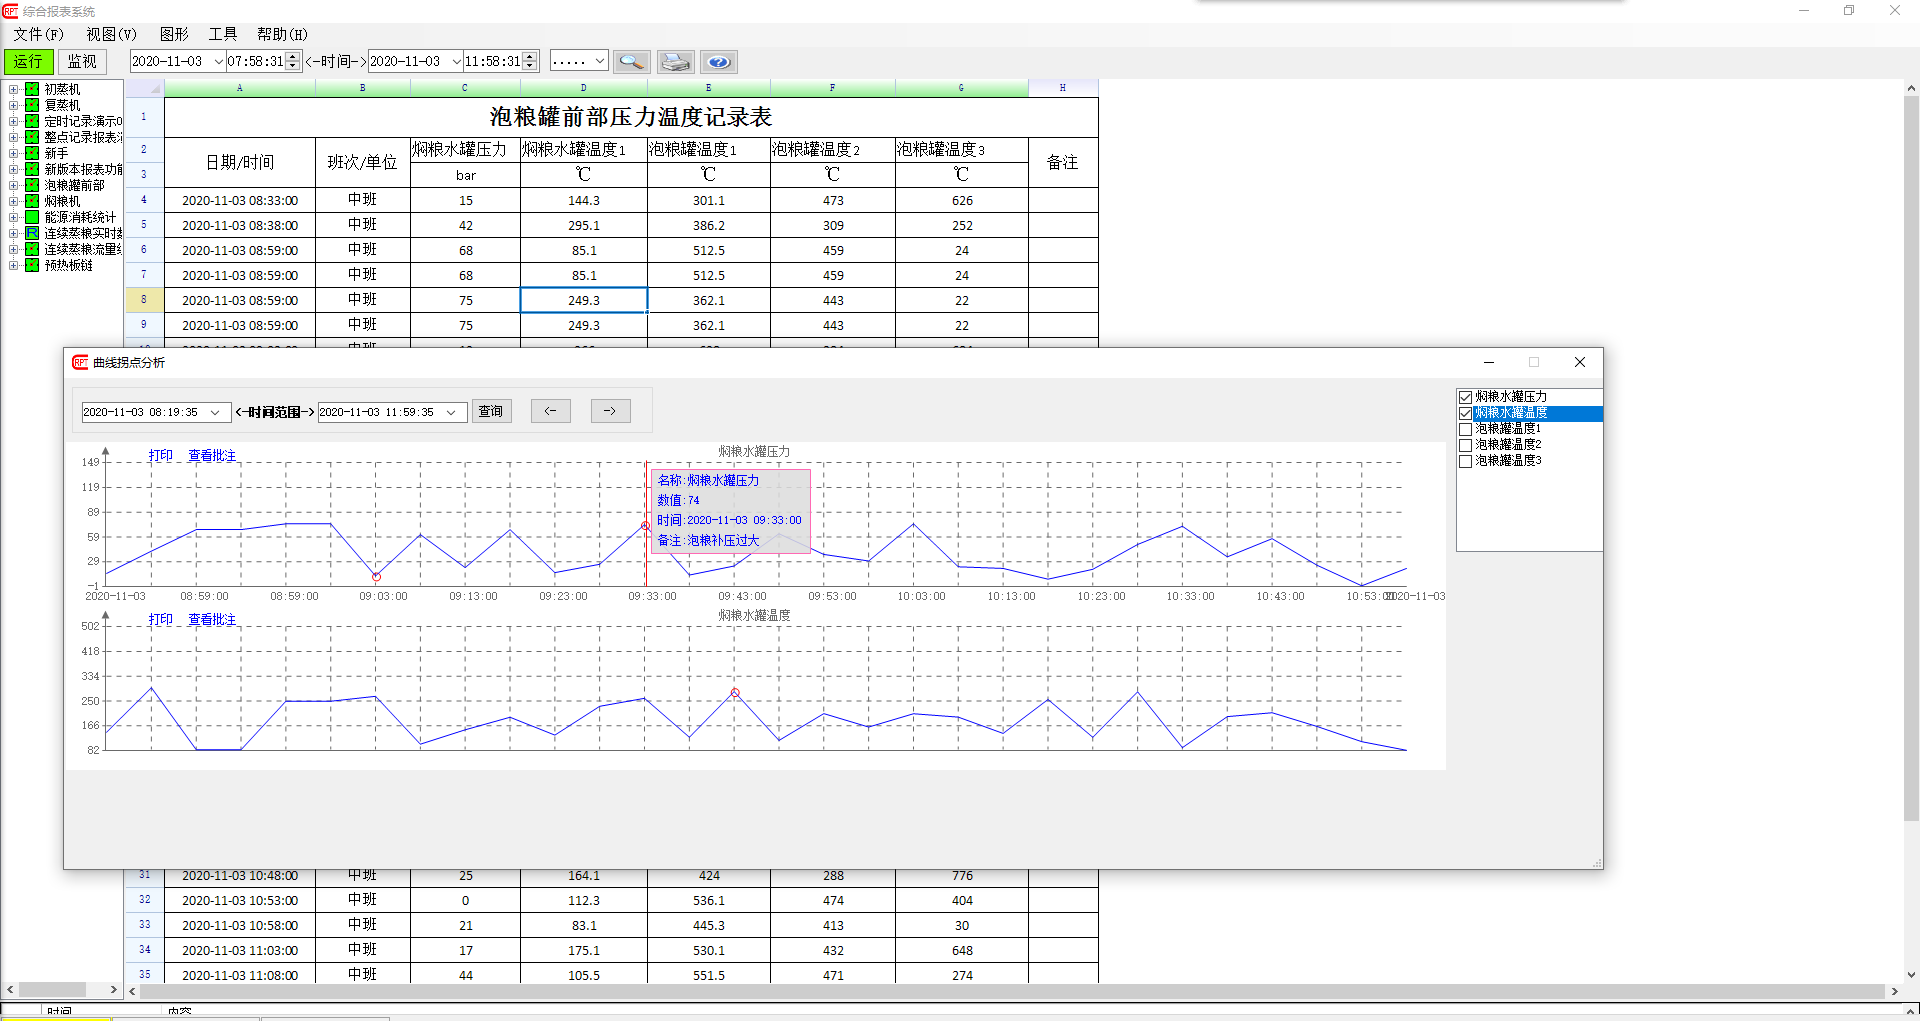1920x1021 pixels.
Task: Click the previous arrow button in curve dialog
Action: [550, 411]
